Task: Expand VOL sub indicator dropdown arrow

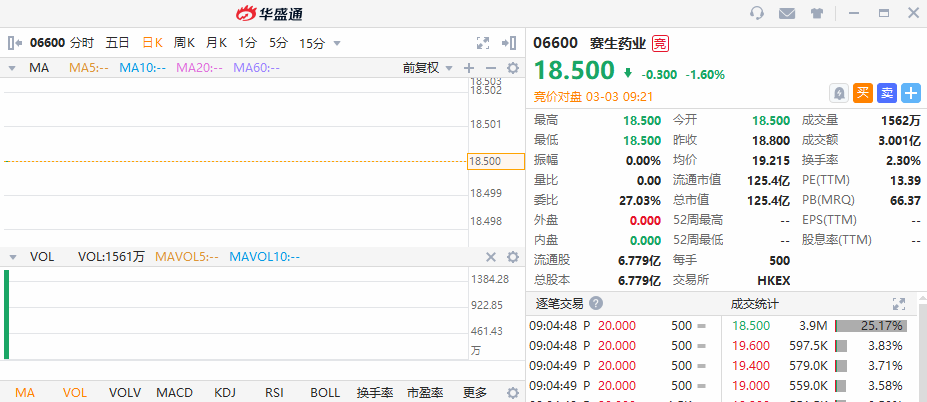Action: tap(12, 257)
